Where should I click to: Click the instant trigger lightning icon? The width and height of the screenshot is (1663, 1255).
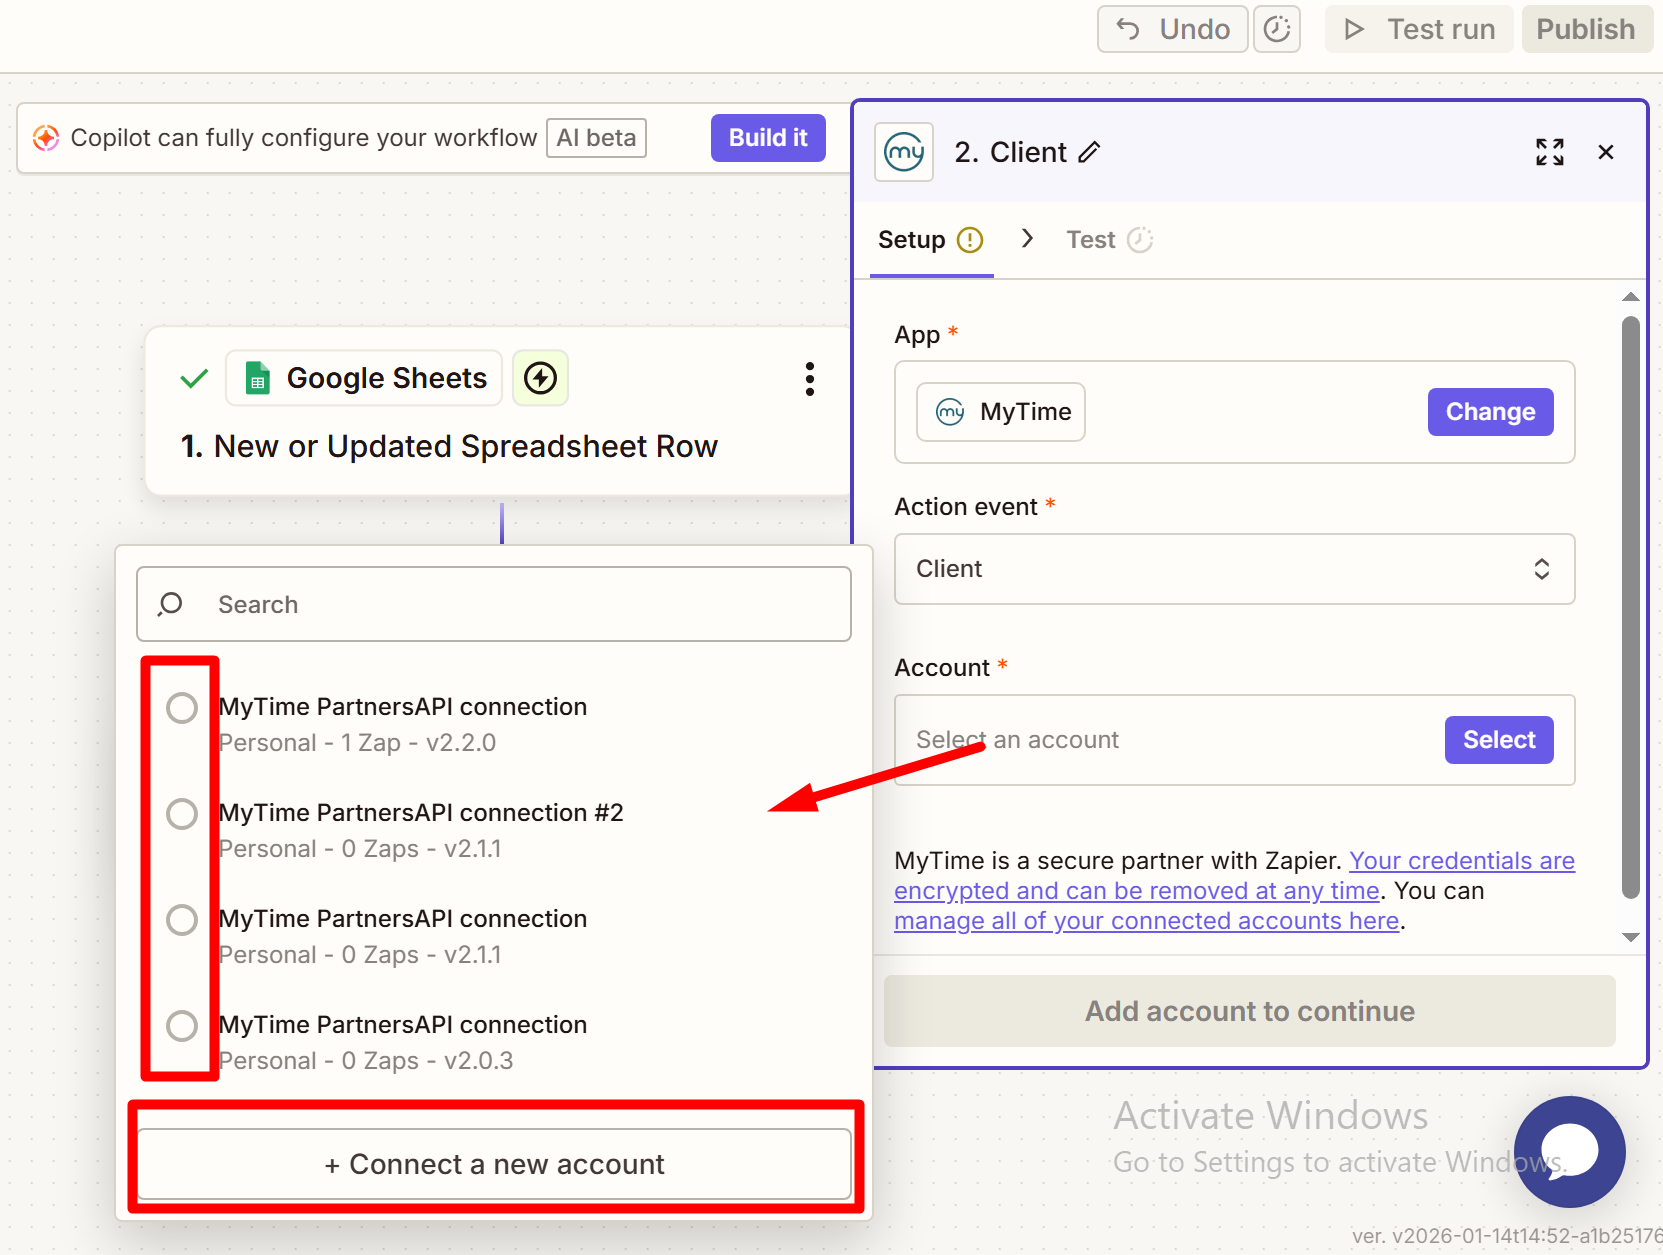540,378
